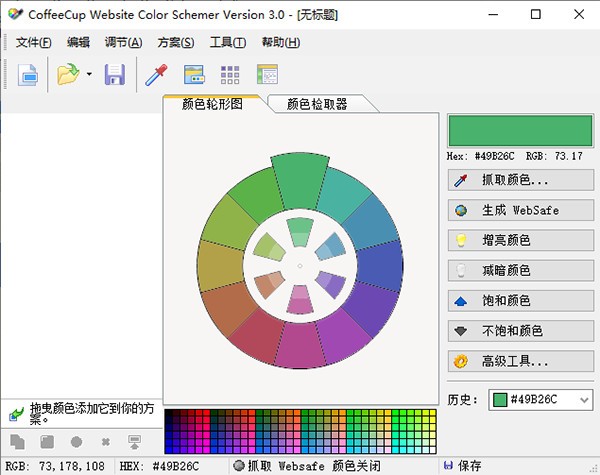The height and width of the screenshot is (475, 600).
Task: Select the eyedropper tool in toolbar
Action: click(156, 75)
